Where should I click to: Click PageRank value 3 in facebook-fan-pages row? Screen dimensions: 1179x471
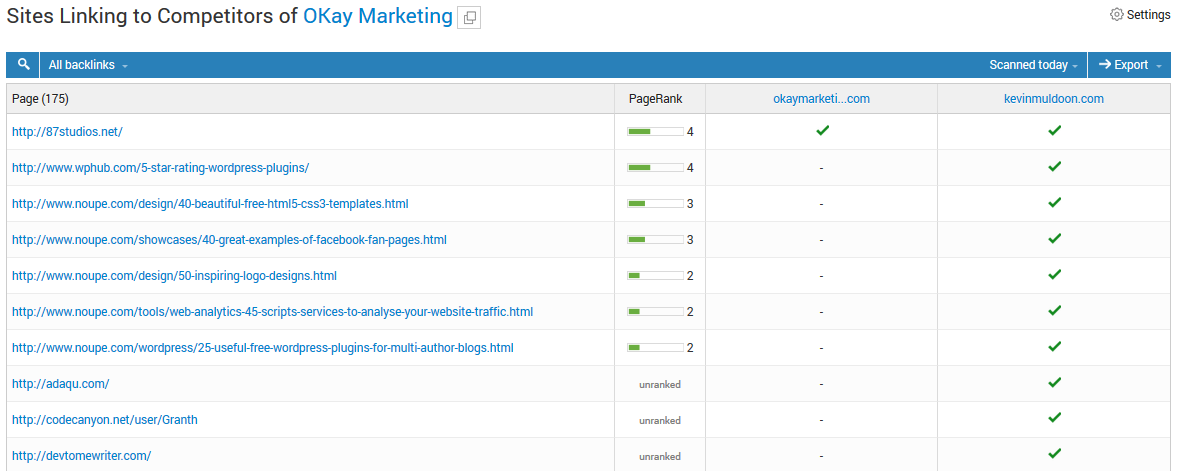tap(690, 240)
